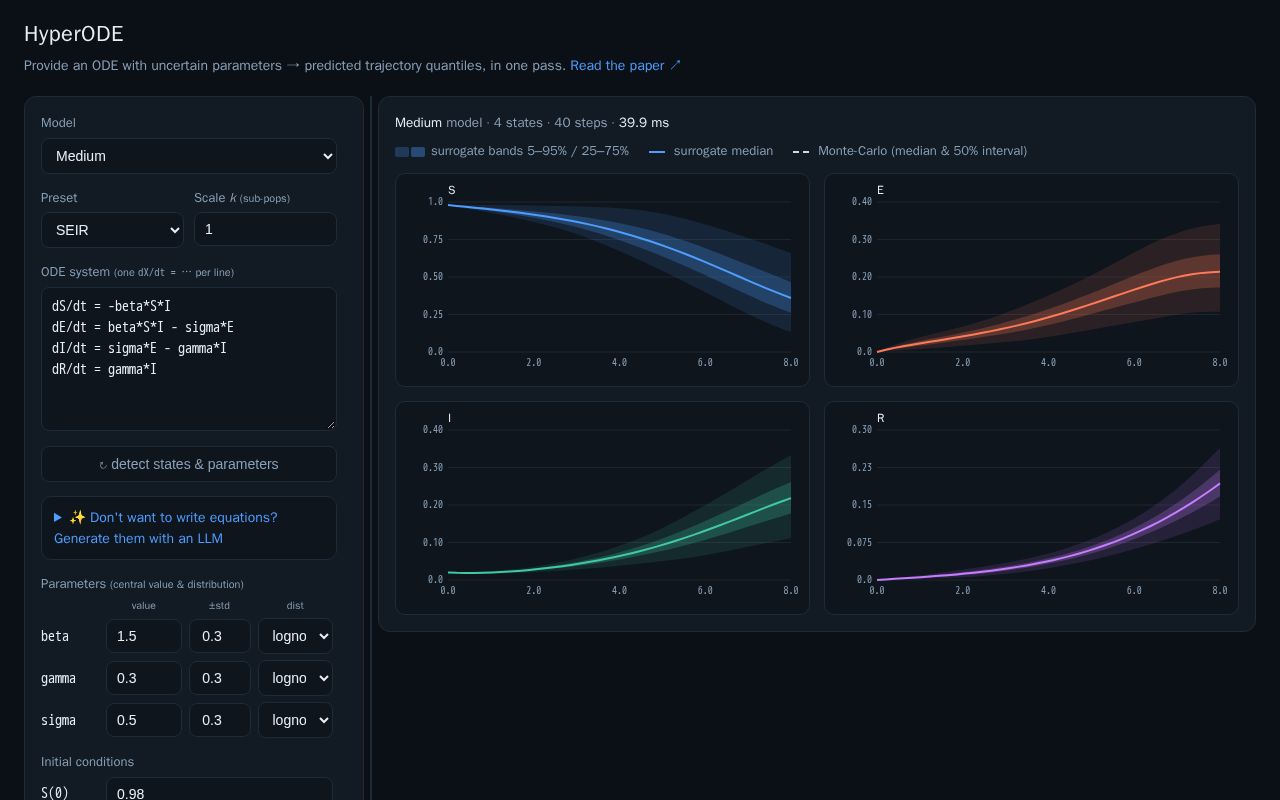Screen dimensions: 1280x800
Task: Click inside the ODE system text area
Action: pos(188,359)
